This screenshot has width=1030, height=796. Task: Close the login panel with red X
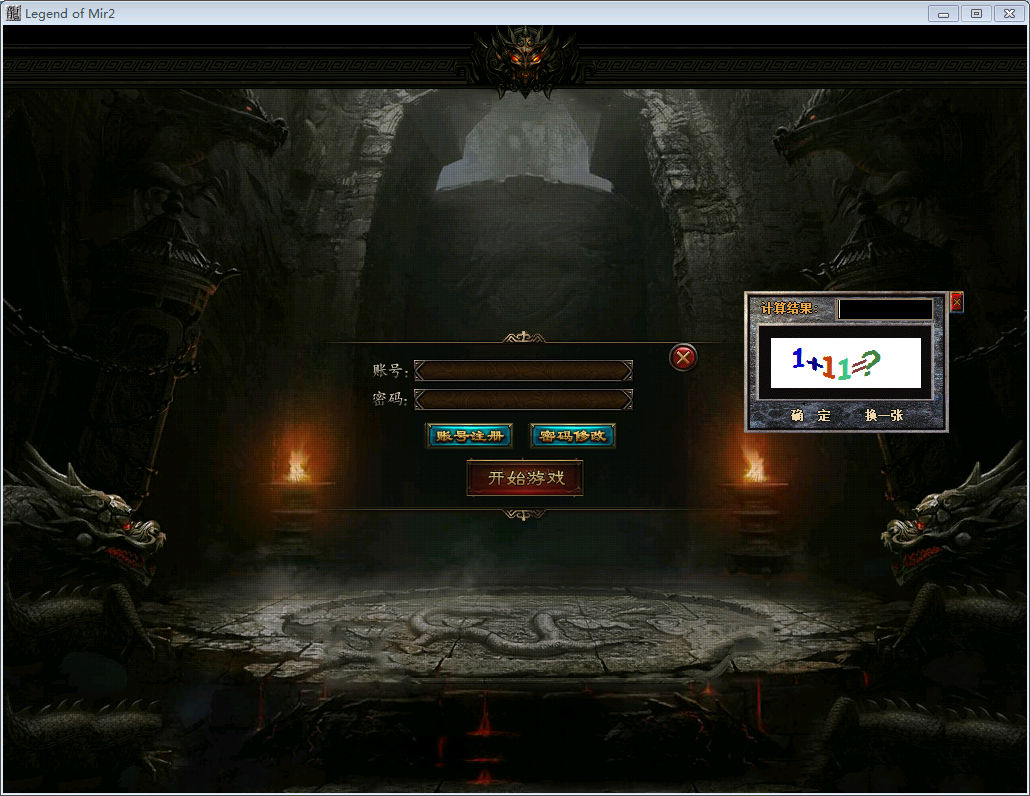click(x=683, y=357)
